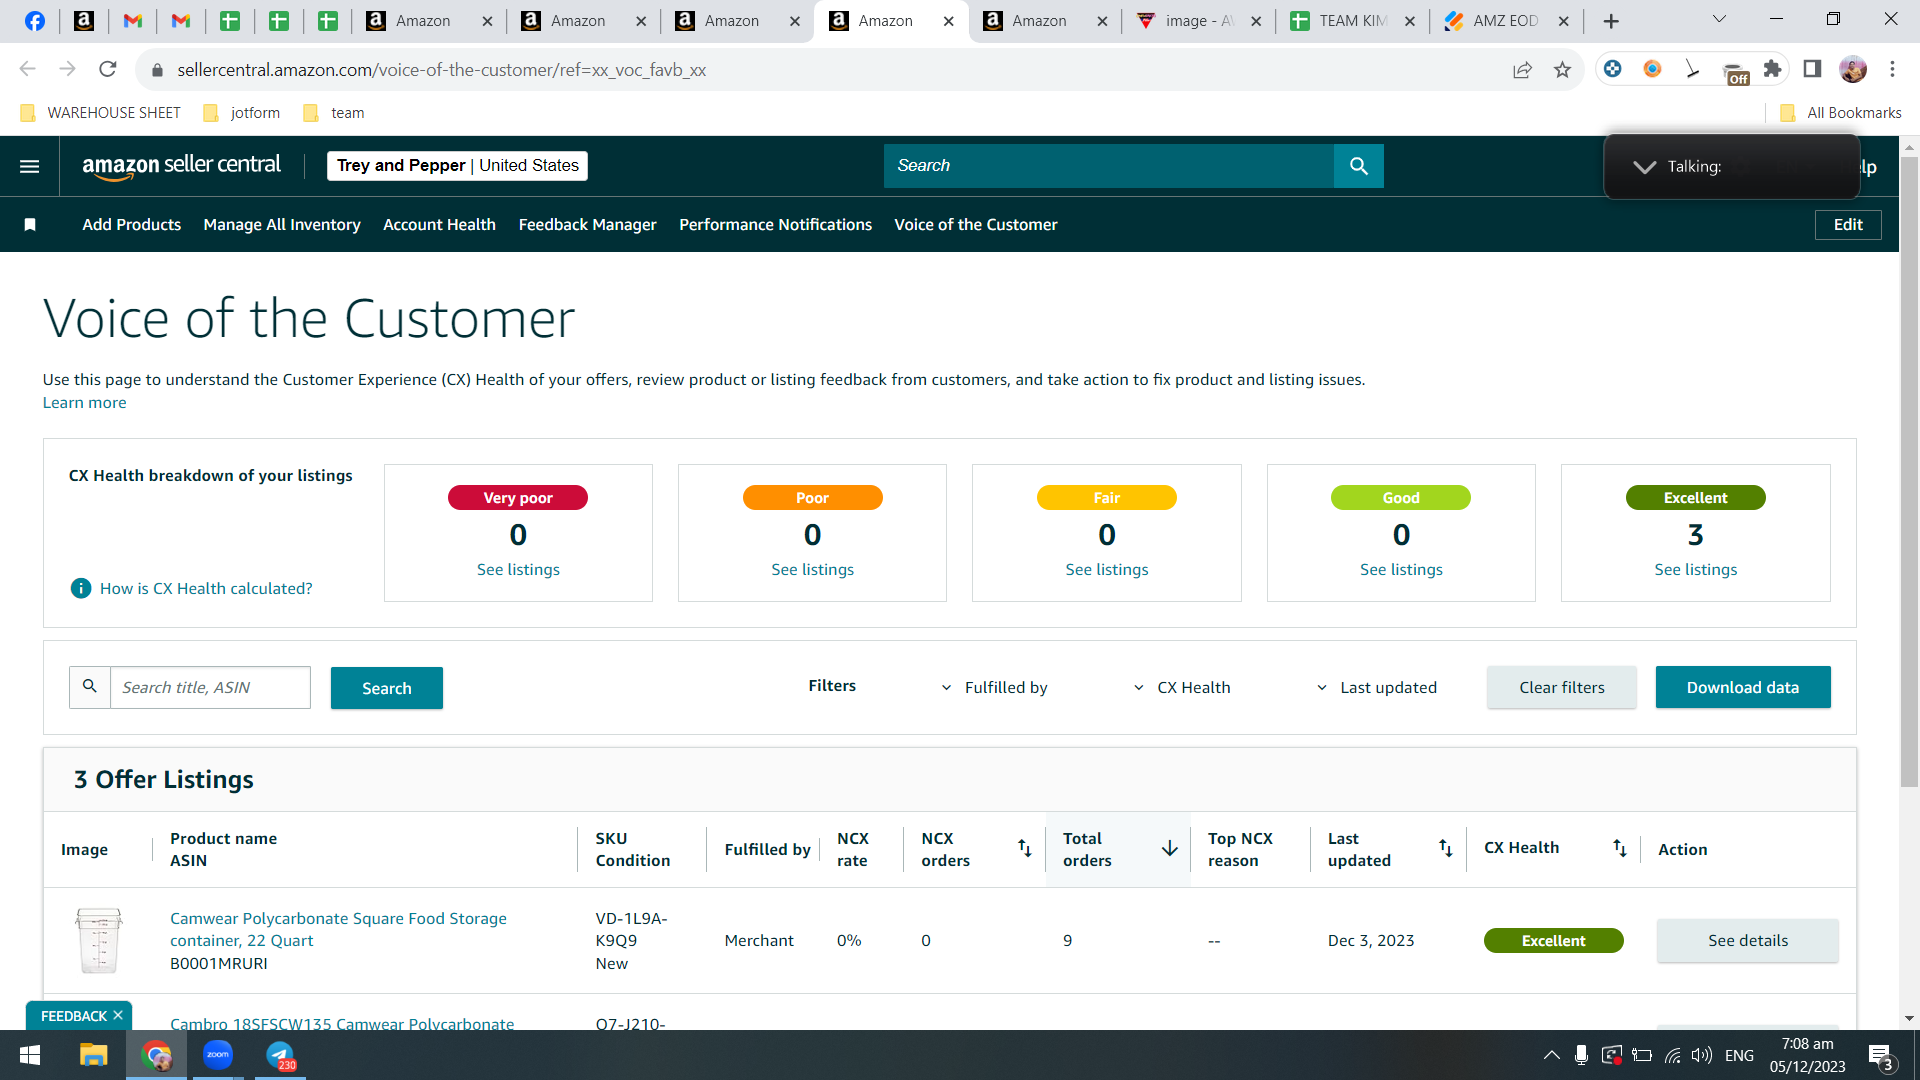
Task: Switch to the TEAM KIM browser tab
Action: (x=1352, y=21)
